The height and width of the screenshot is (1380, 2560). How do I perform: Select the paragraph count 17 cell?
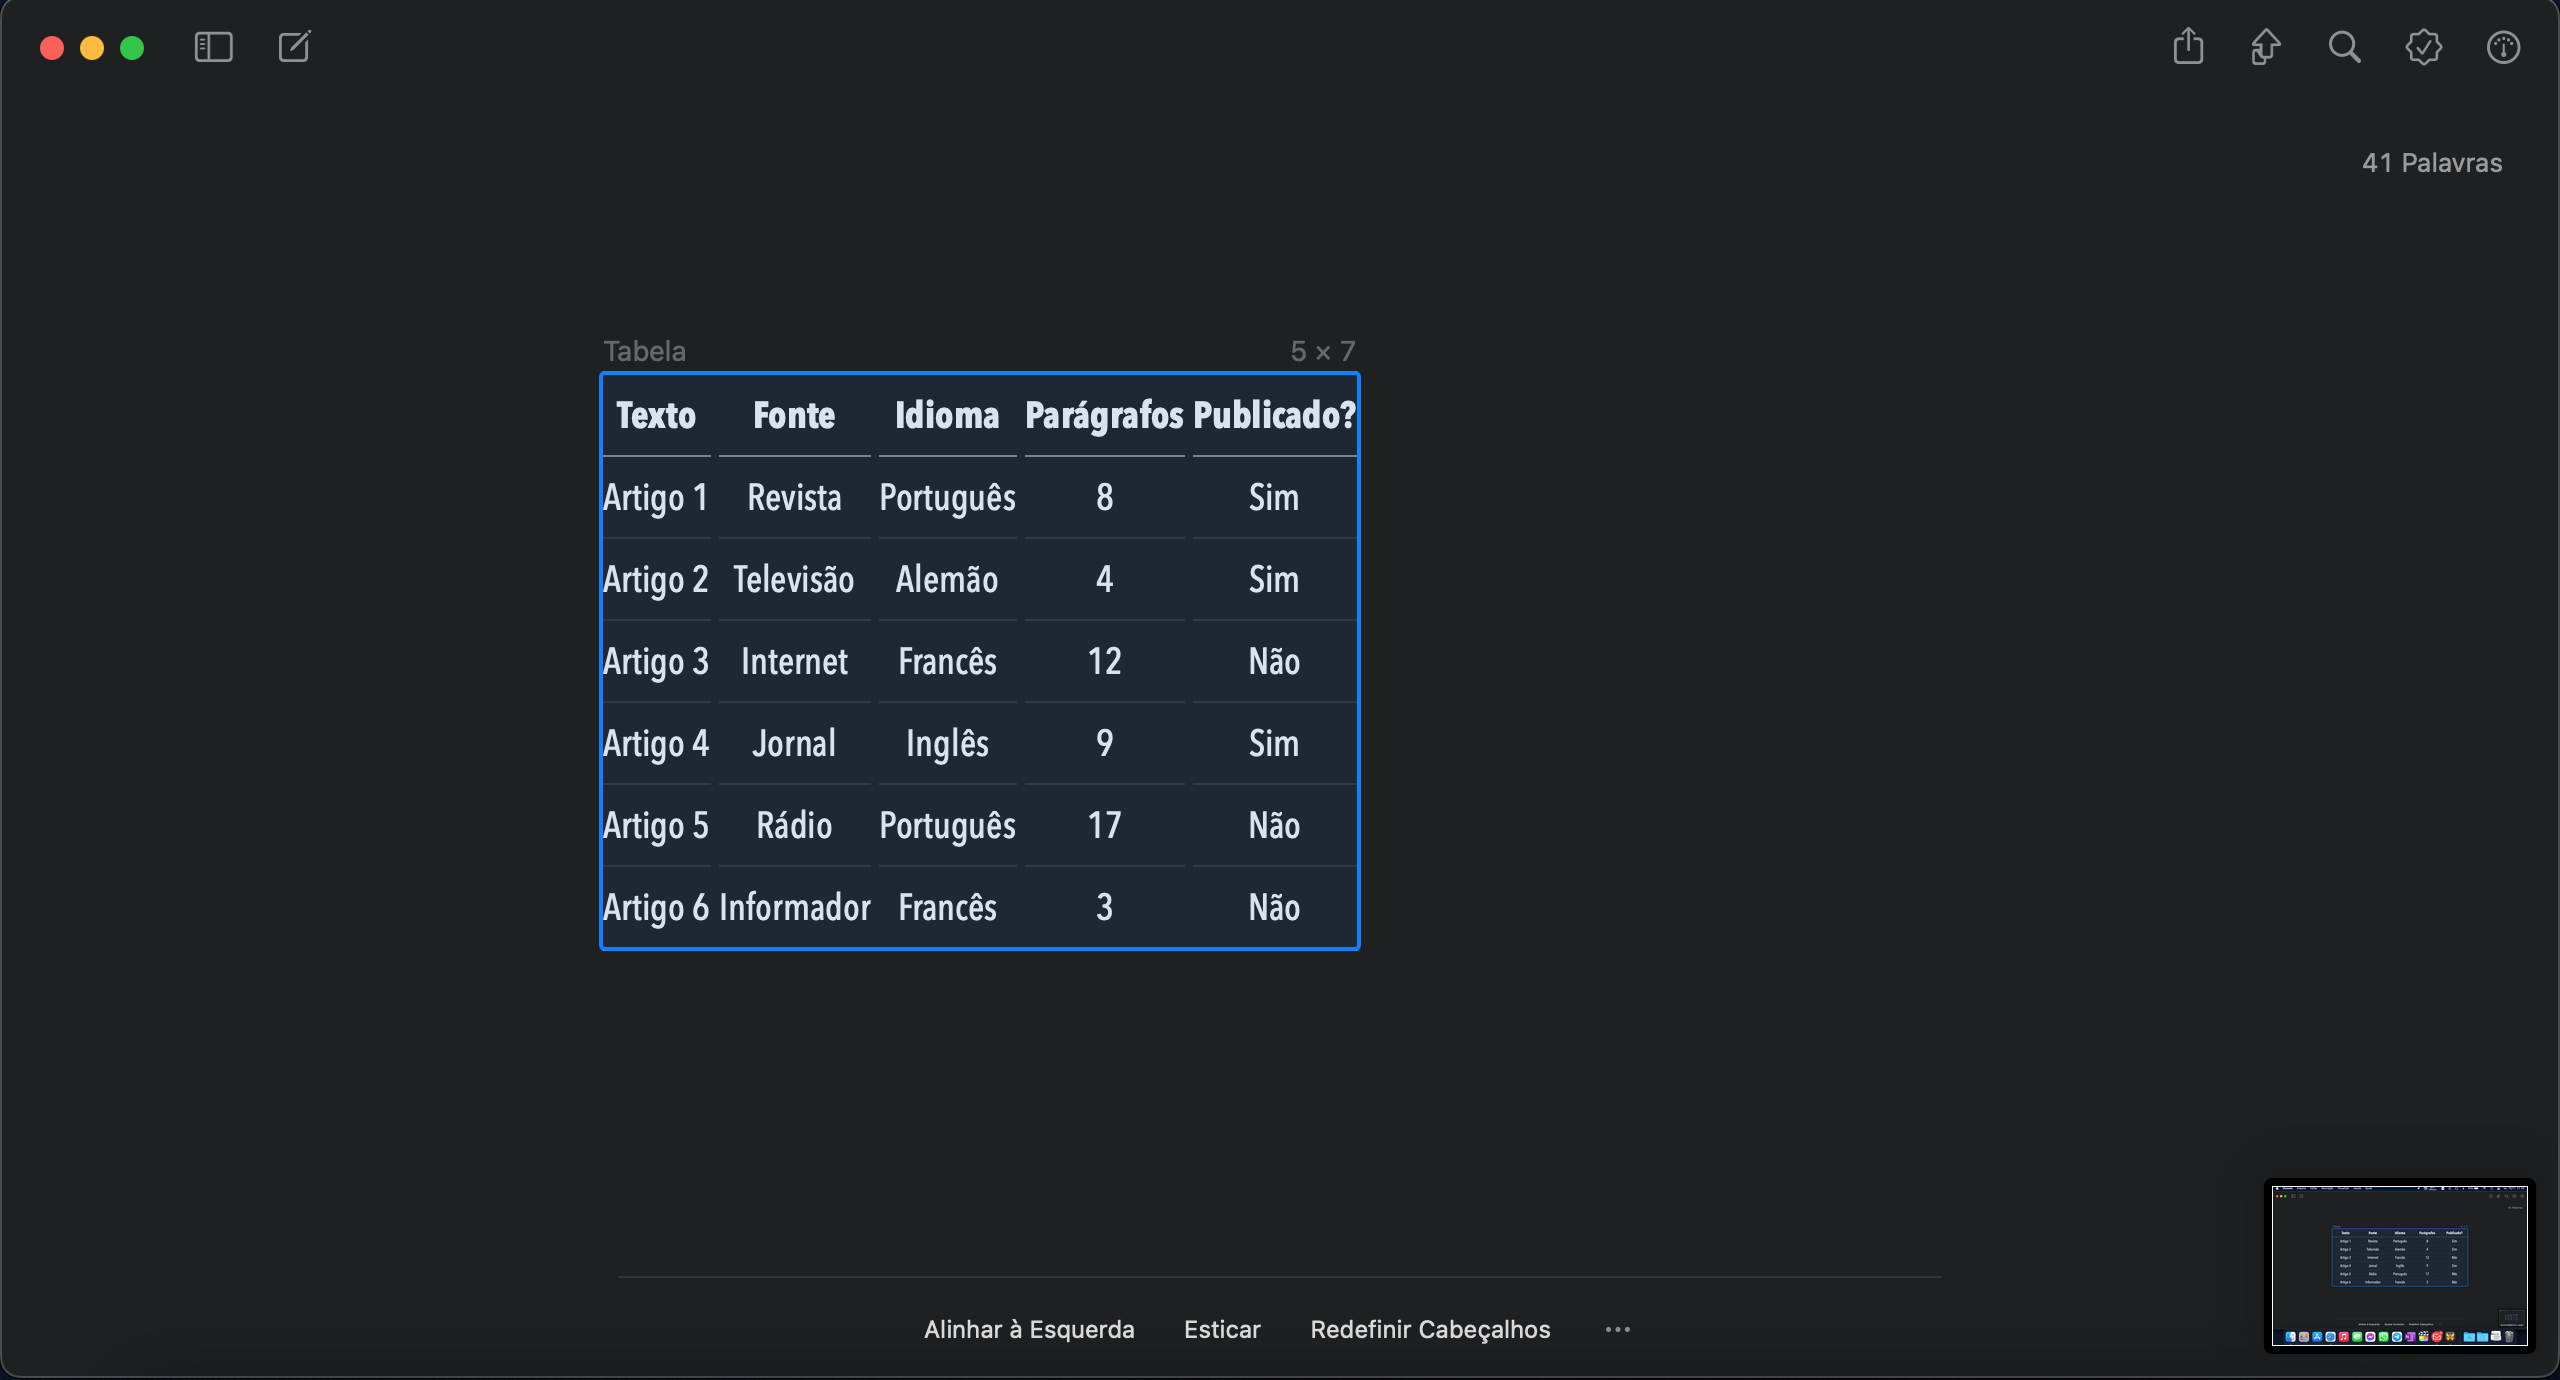pos(1104,825)
